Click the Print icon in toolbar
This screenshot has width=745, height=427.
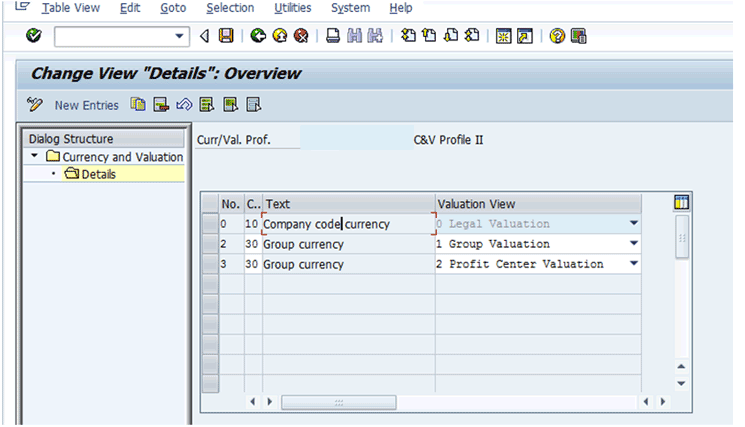point(333,36)
